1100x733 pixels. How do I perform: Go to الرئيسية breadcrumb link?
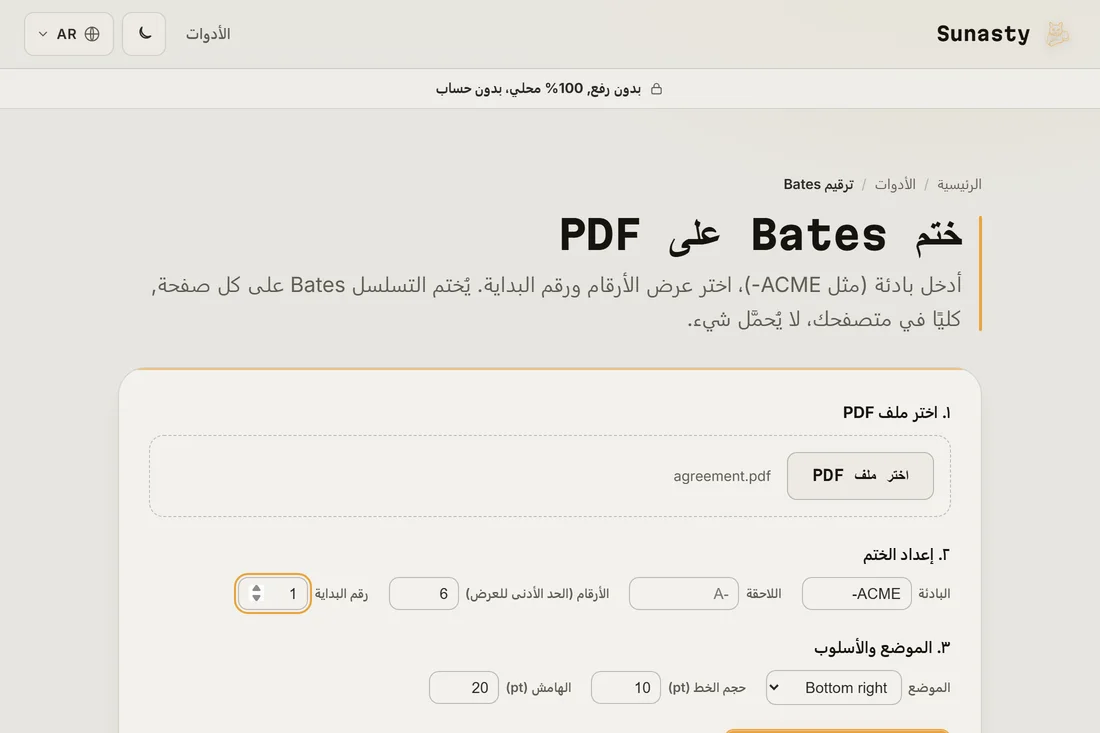pos(959,184)
